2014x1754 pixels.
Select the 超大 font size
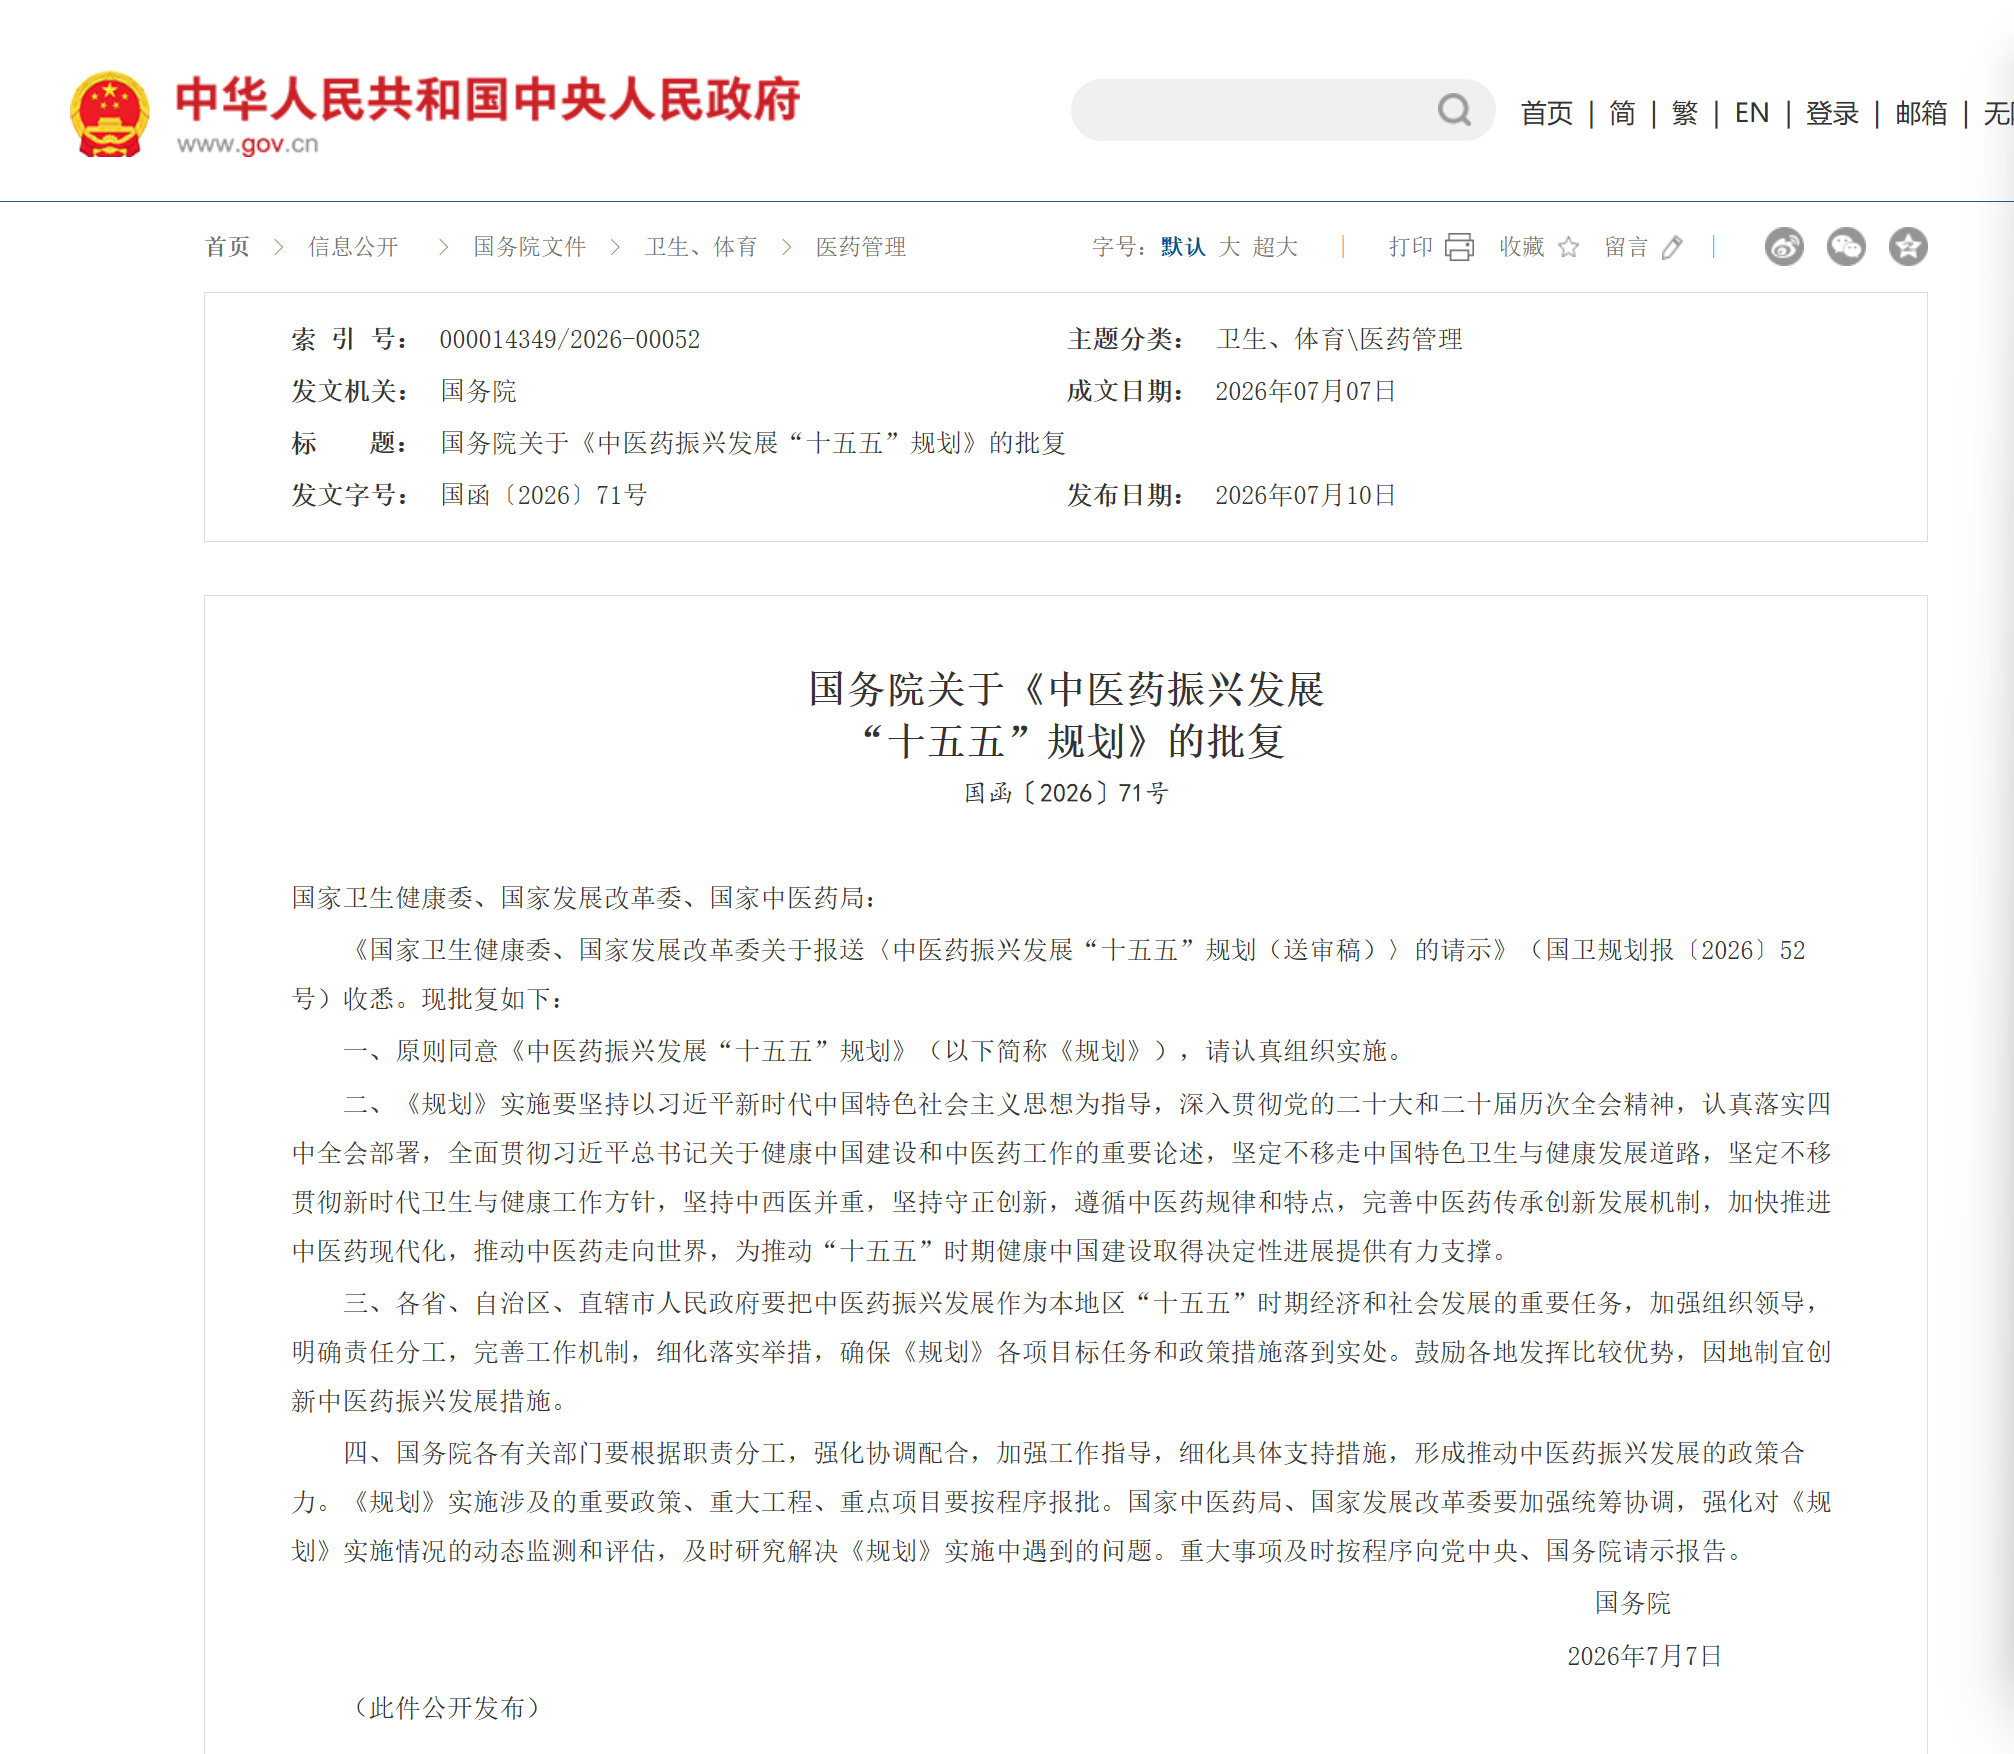(x=1275, y=247)
